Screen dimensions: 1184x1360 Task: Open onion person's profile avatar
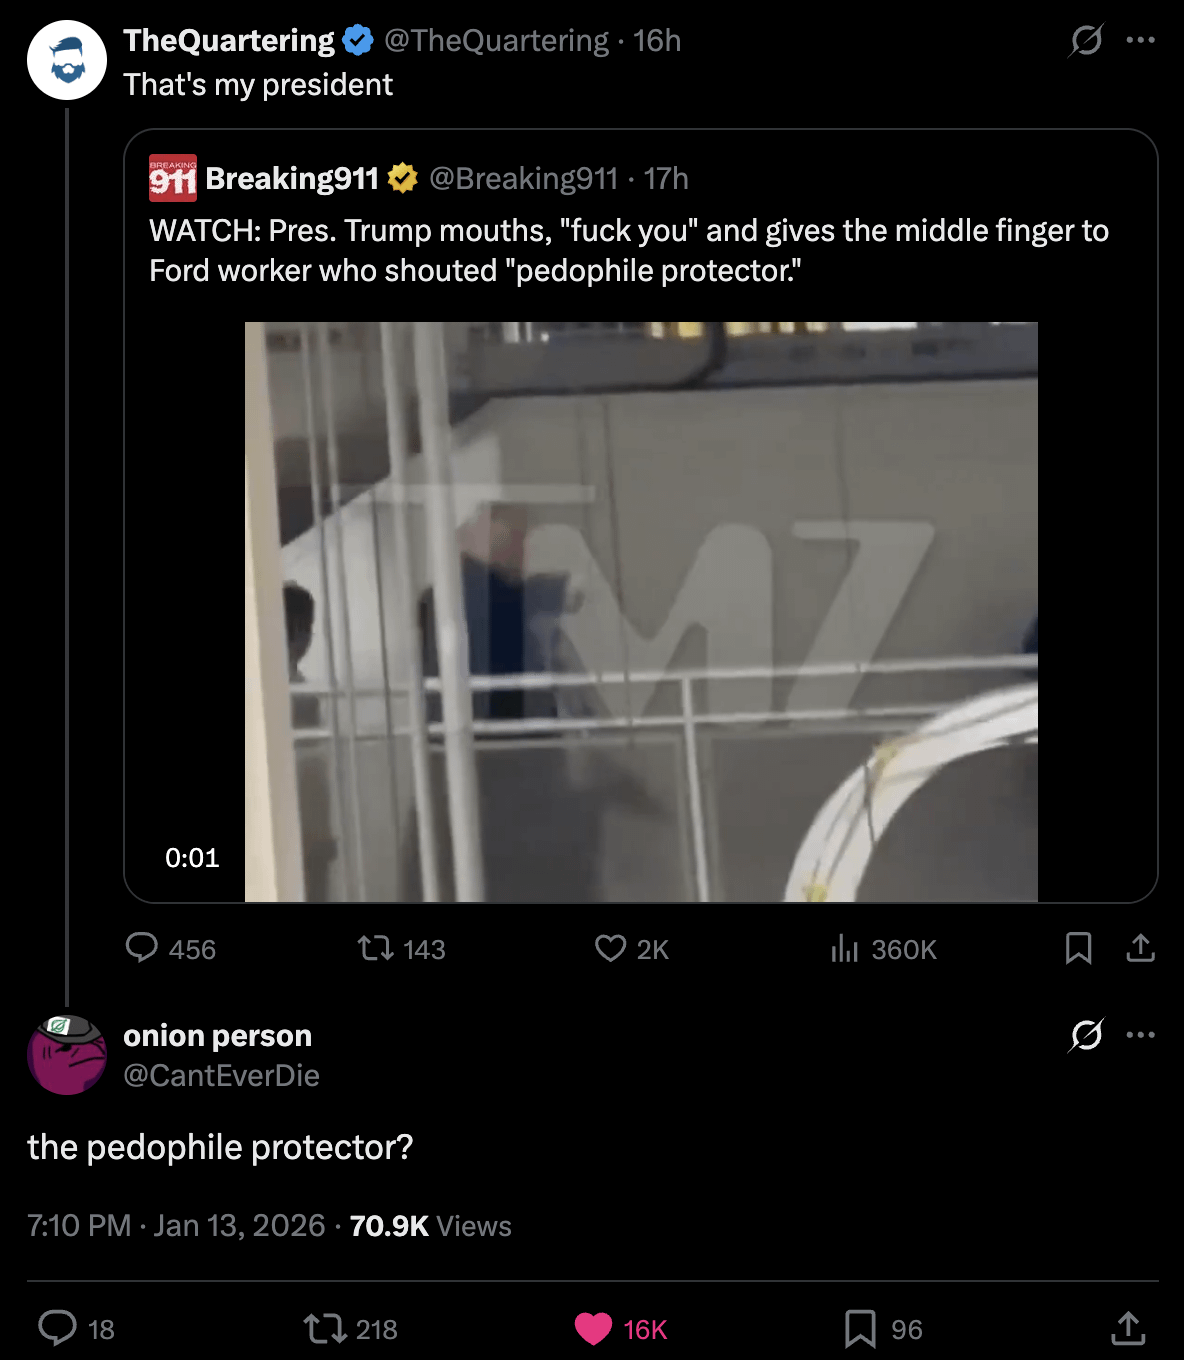point(66,1055)
